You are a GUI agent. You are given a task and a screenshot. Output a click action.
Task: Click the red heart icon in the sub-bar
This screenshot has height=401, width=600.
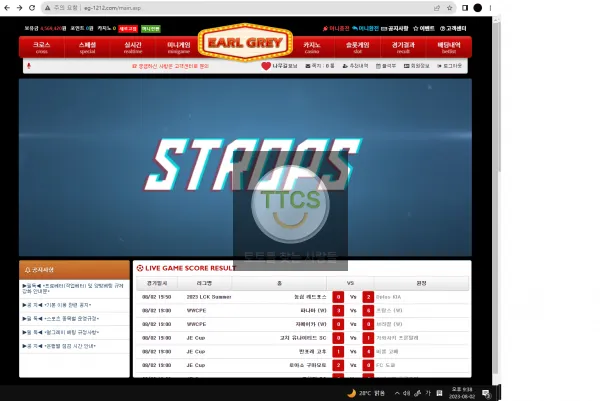[x=266, y=66]
